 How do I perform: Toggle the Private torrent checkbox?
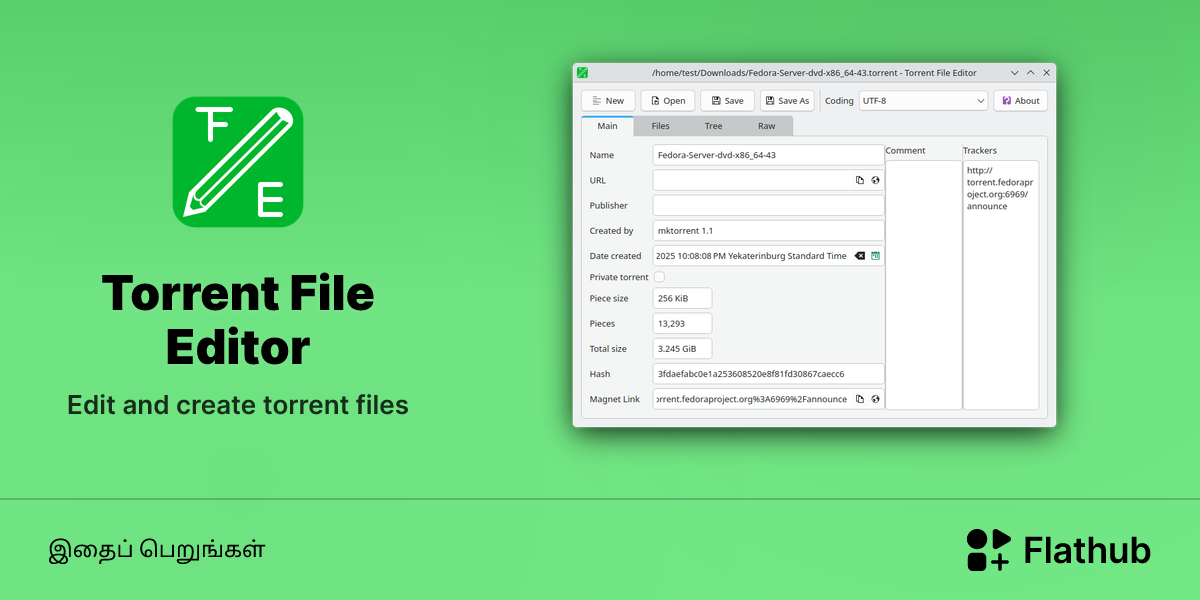(x=659, y=277)
